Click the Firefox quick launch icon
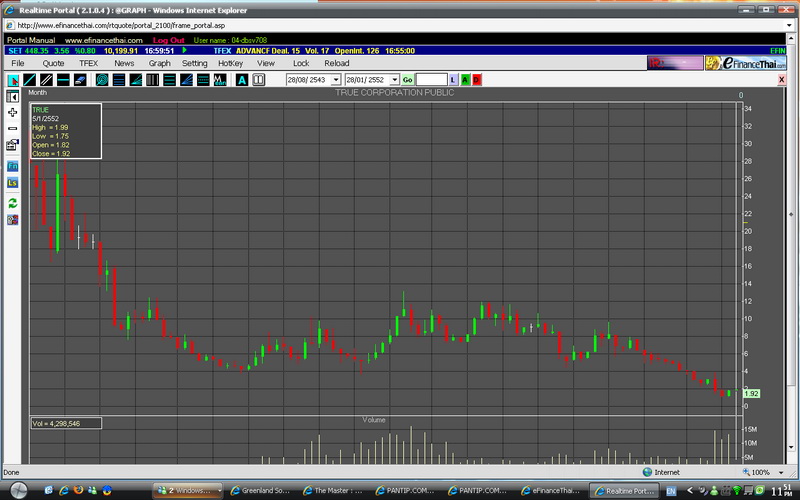This screenshot has height=500, width=800. click(78, 490)
